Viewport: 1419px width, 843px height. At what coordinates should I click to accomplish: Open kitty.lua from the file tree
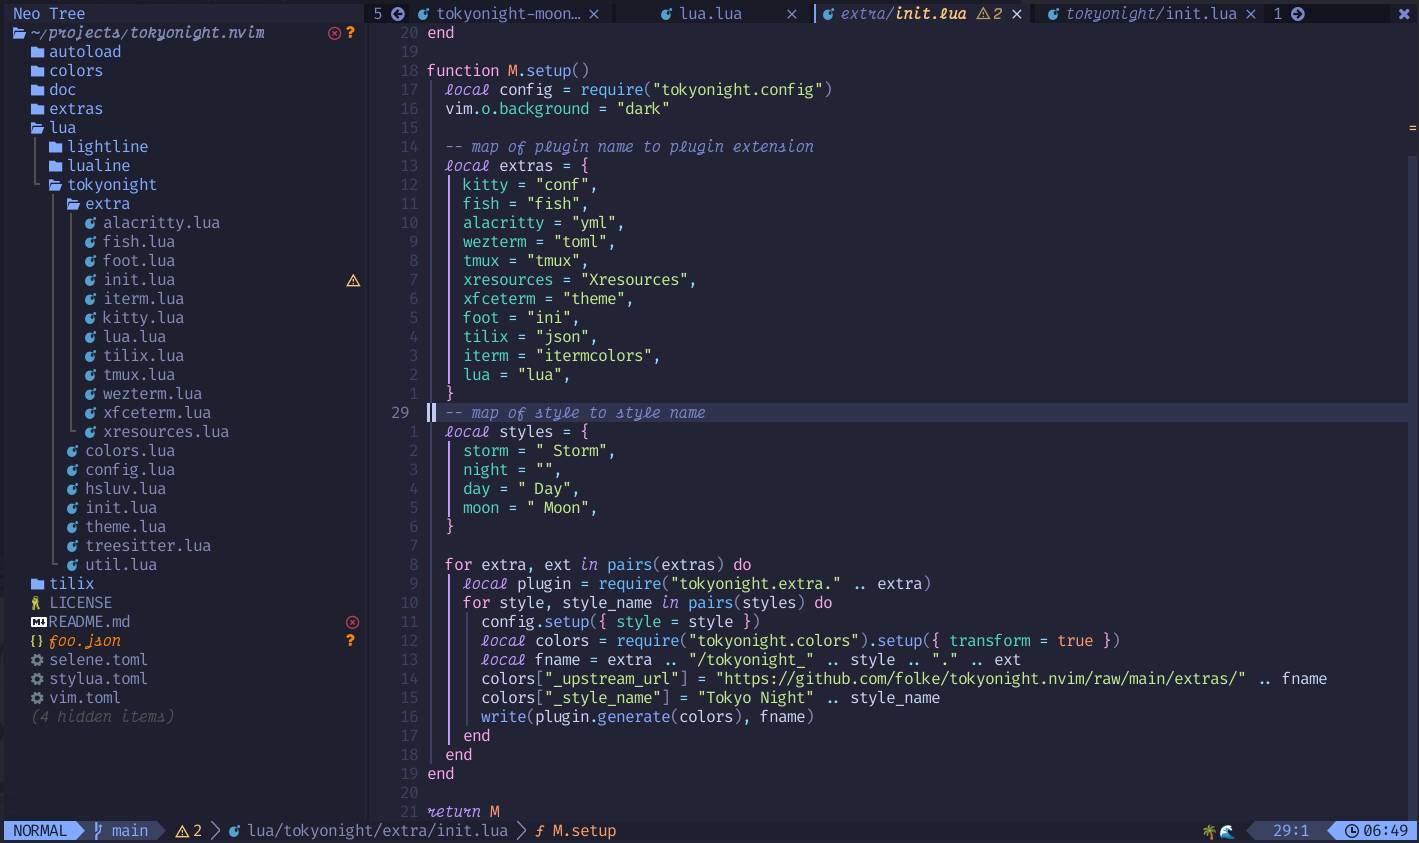click(143, 318)
